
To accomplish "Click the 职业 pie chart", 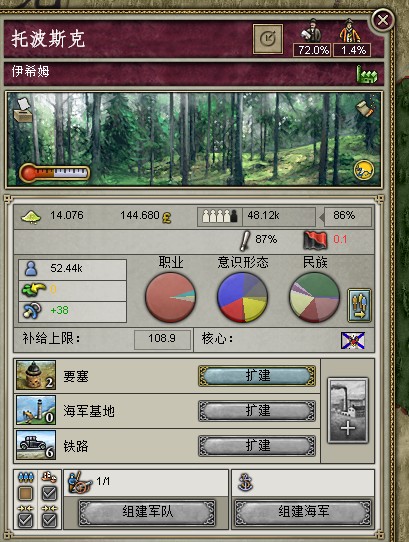I will coord(170,297).
